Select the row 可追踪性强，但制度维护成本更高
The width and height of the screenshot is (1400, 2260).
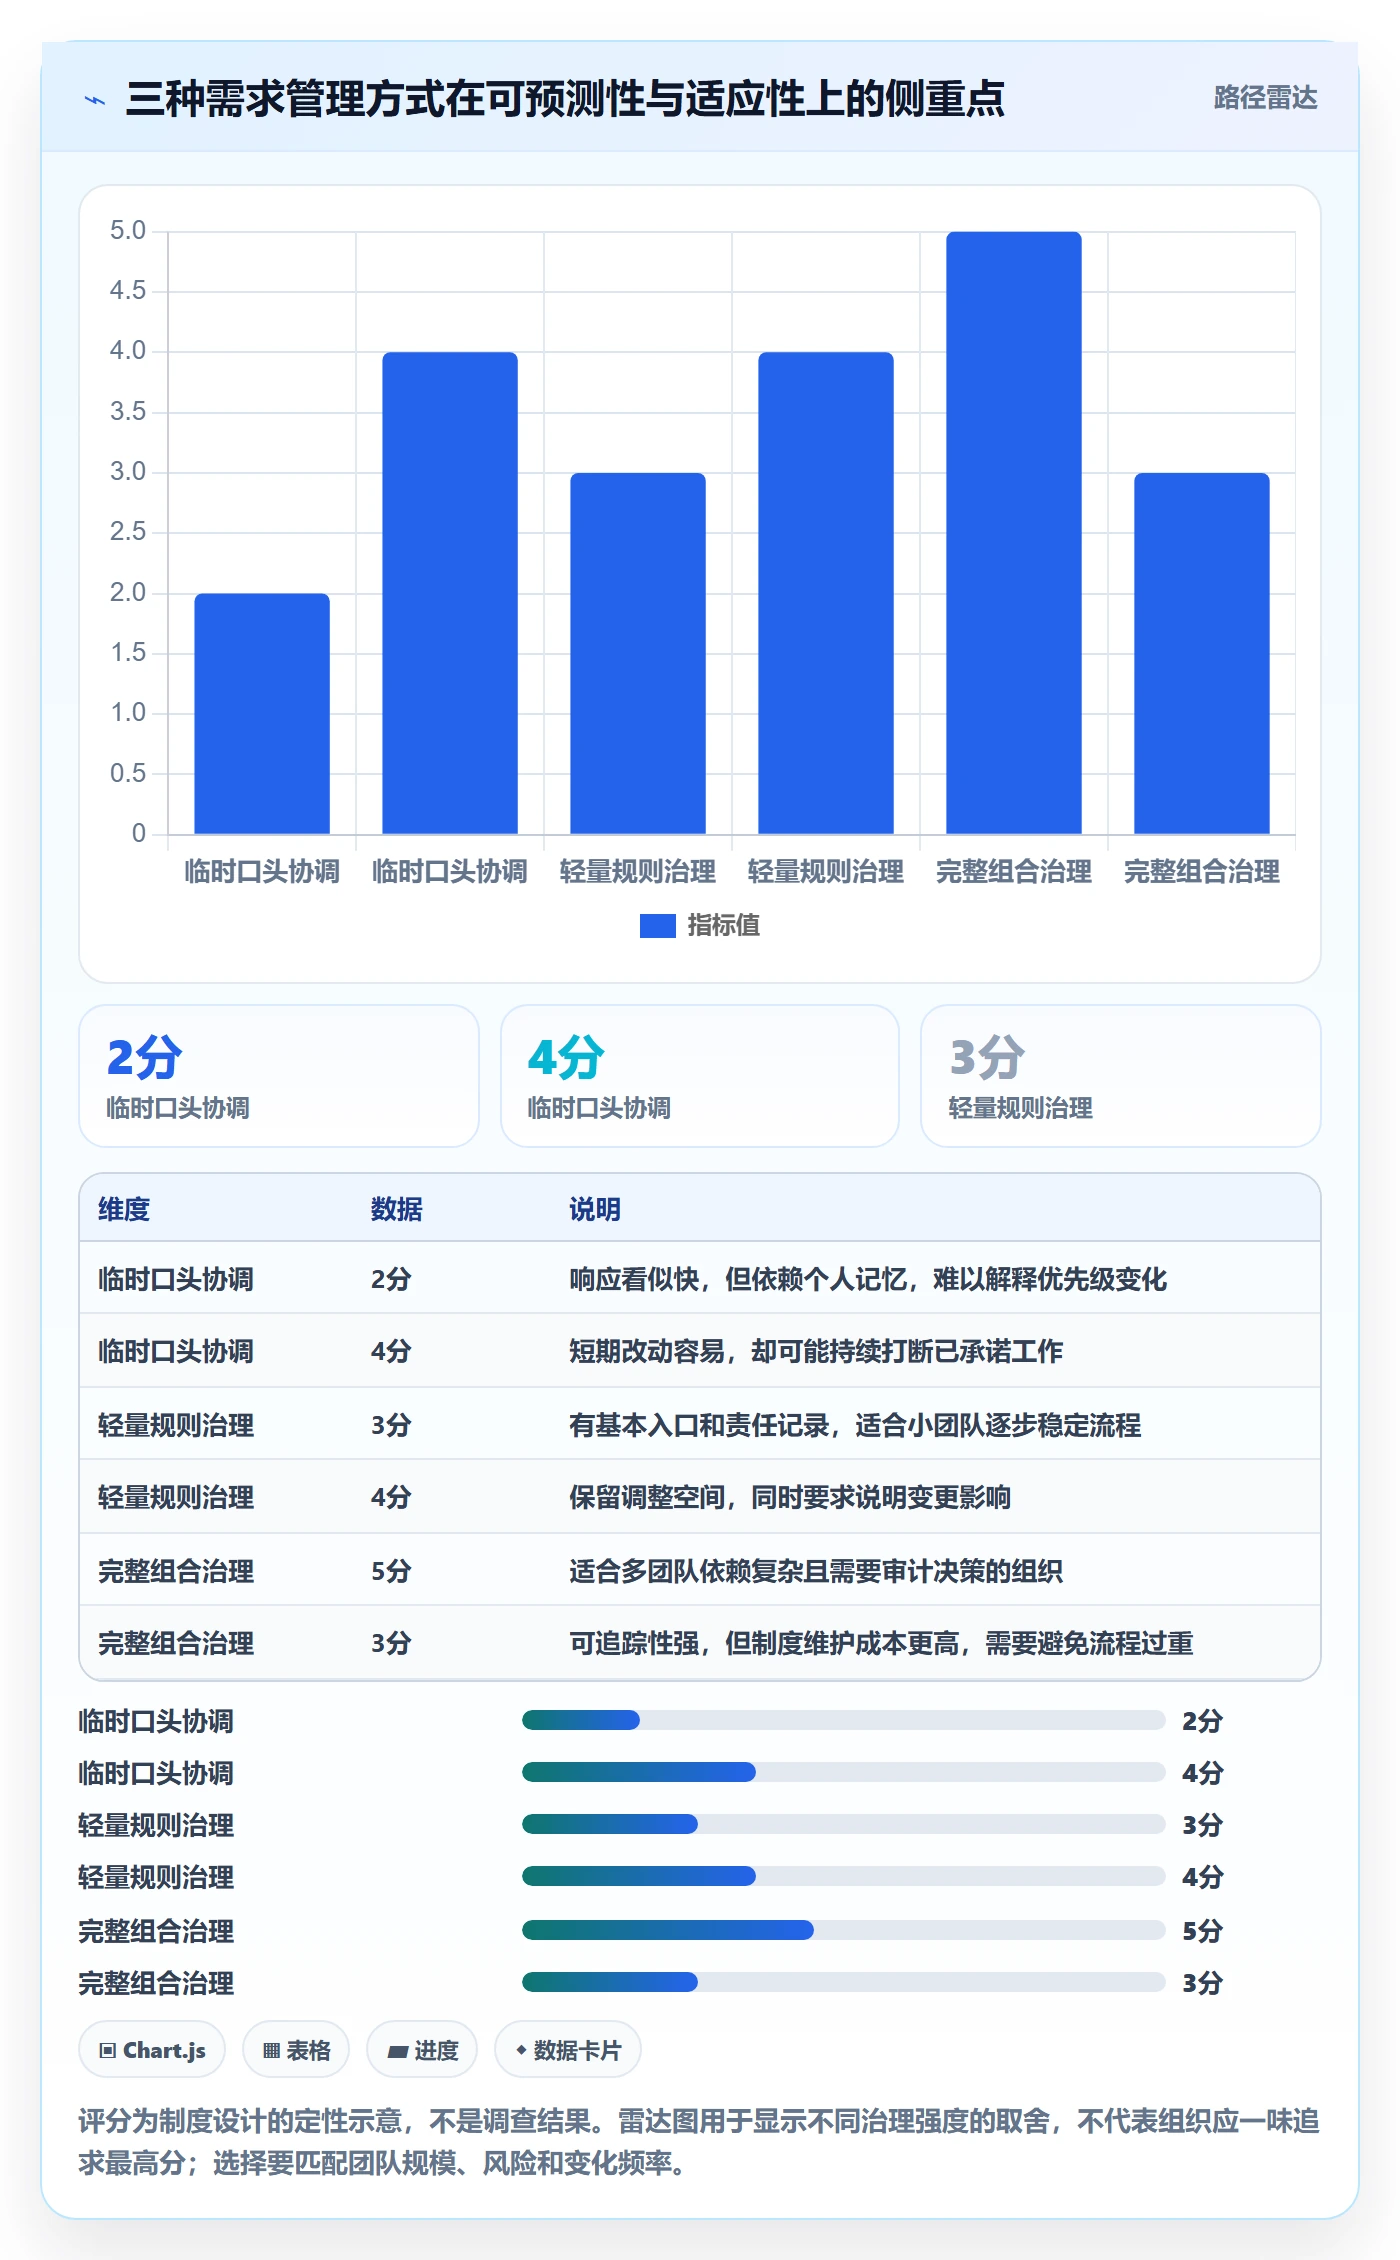click(700, 1643)
